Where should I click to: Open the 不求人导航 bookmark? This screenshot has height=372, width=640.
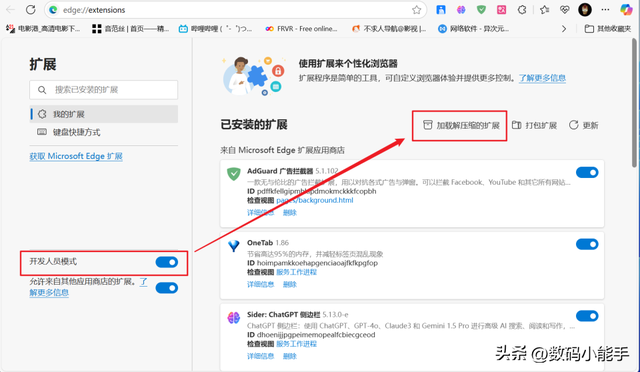(x=389, y=29)
